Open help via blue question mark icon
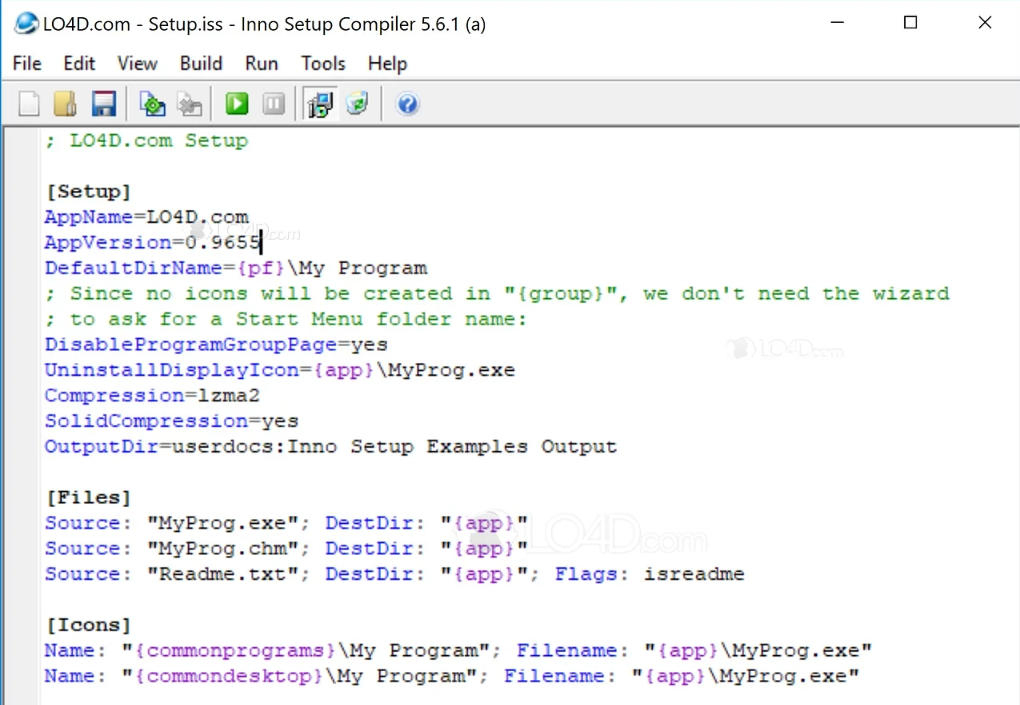1020x705 pixels. (x=407, y=104)
